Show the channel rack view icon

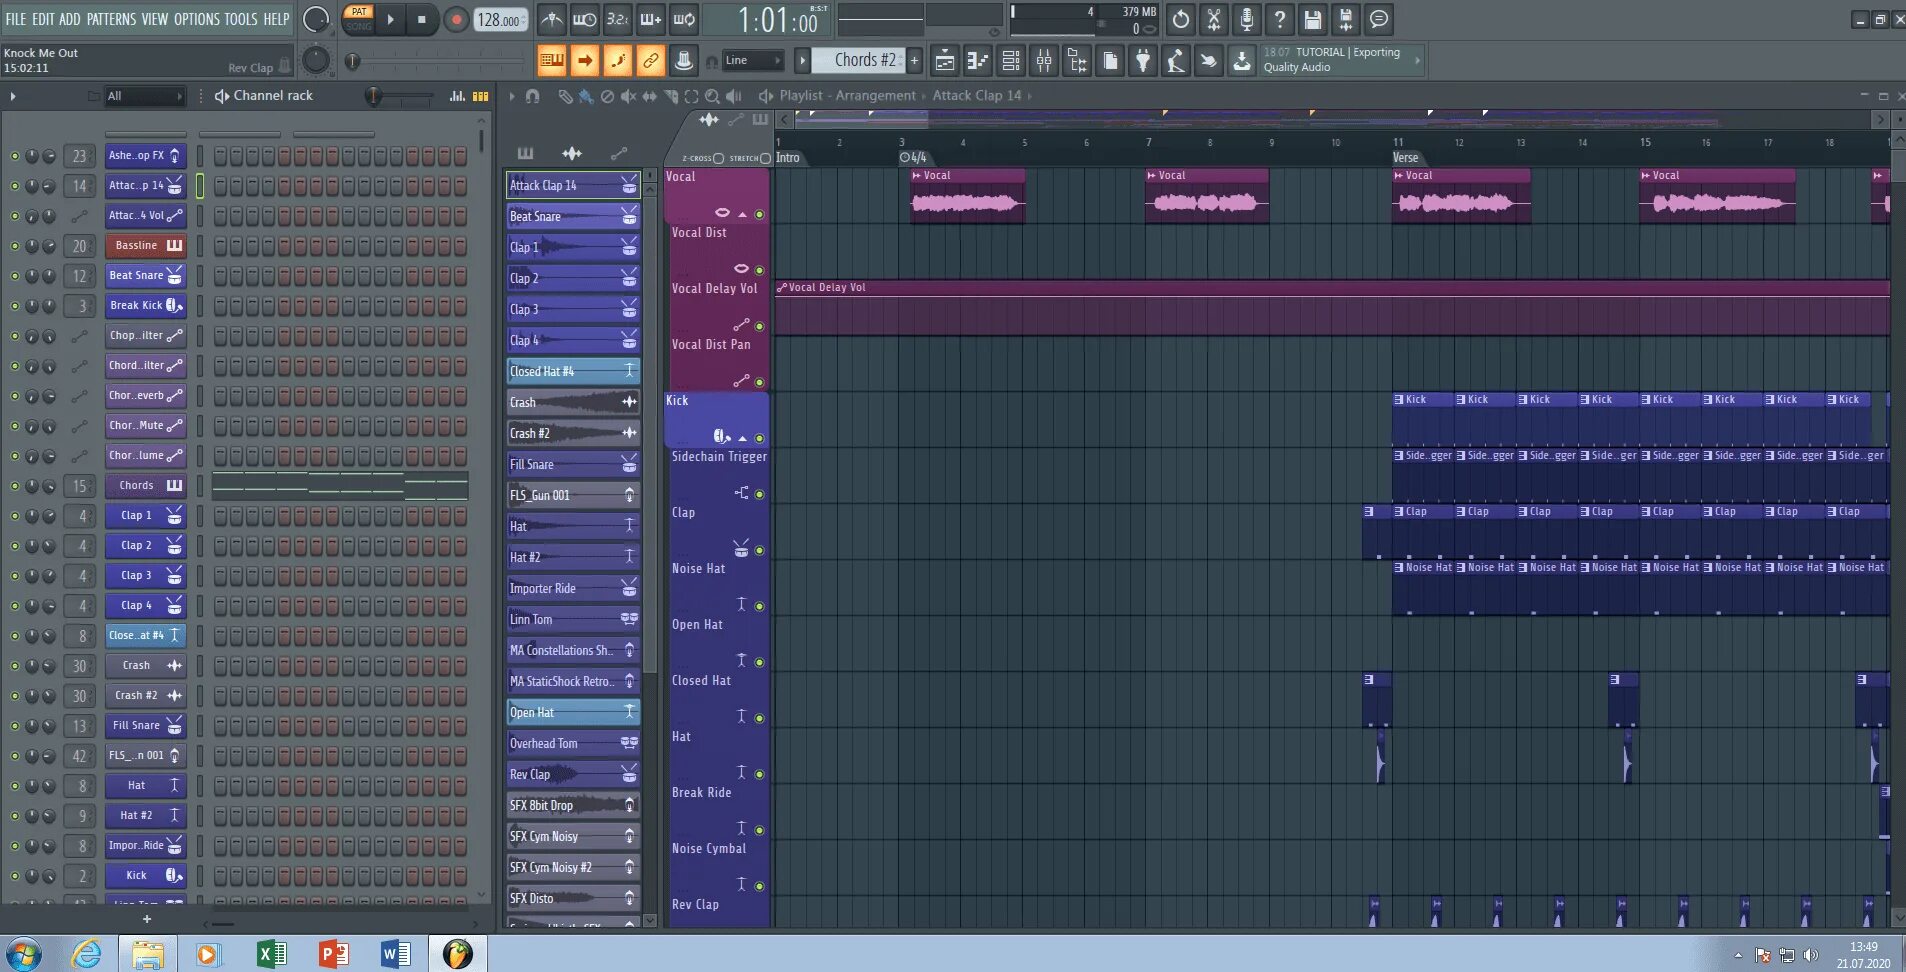click(x=1011, y=61)
